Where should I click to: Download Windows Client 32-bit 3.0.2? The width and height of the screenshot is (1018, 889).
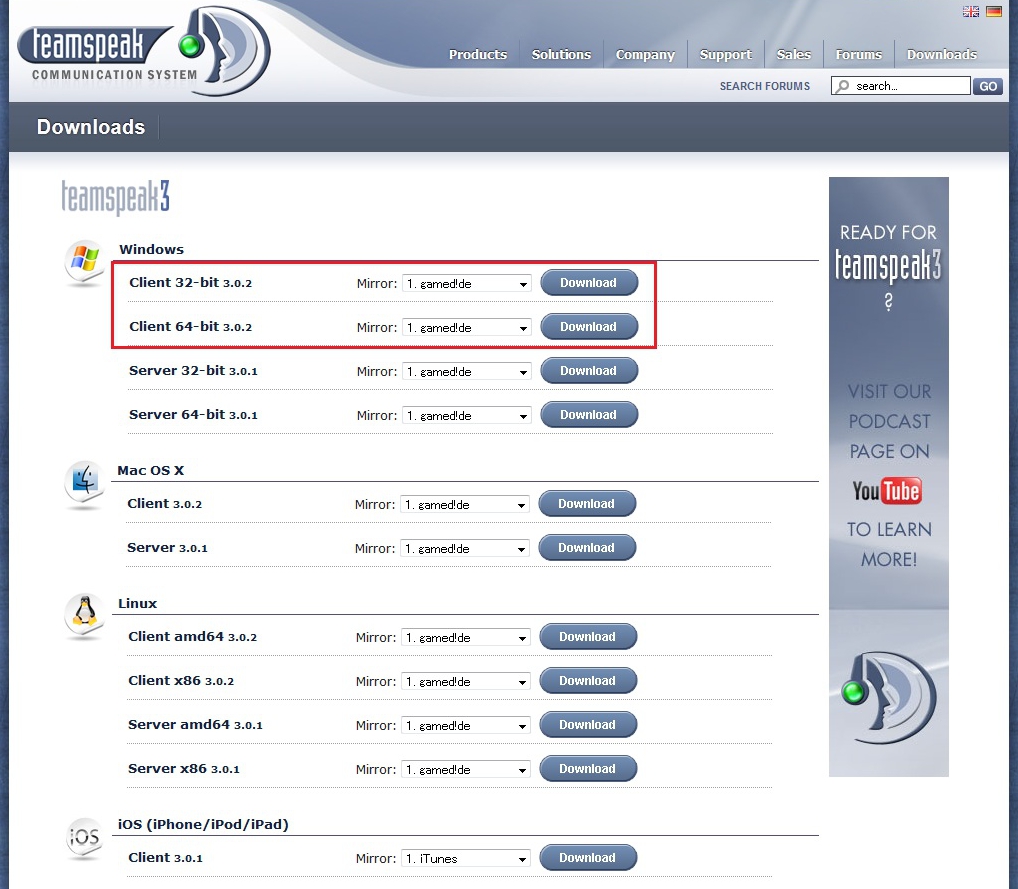pyautogui.click(x=589, y=282)
